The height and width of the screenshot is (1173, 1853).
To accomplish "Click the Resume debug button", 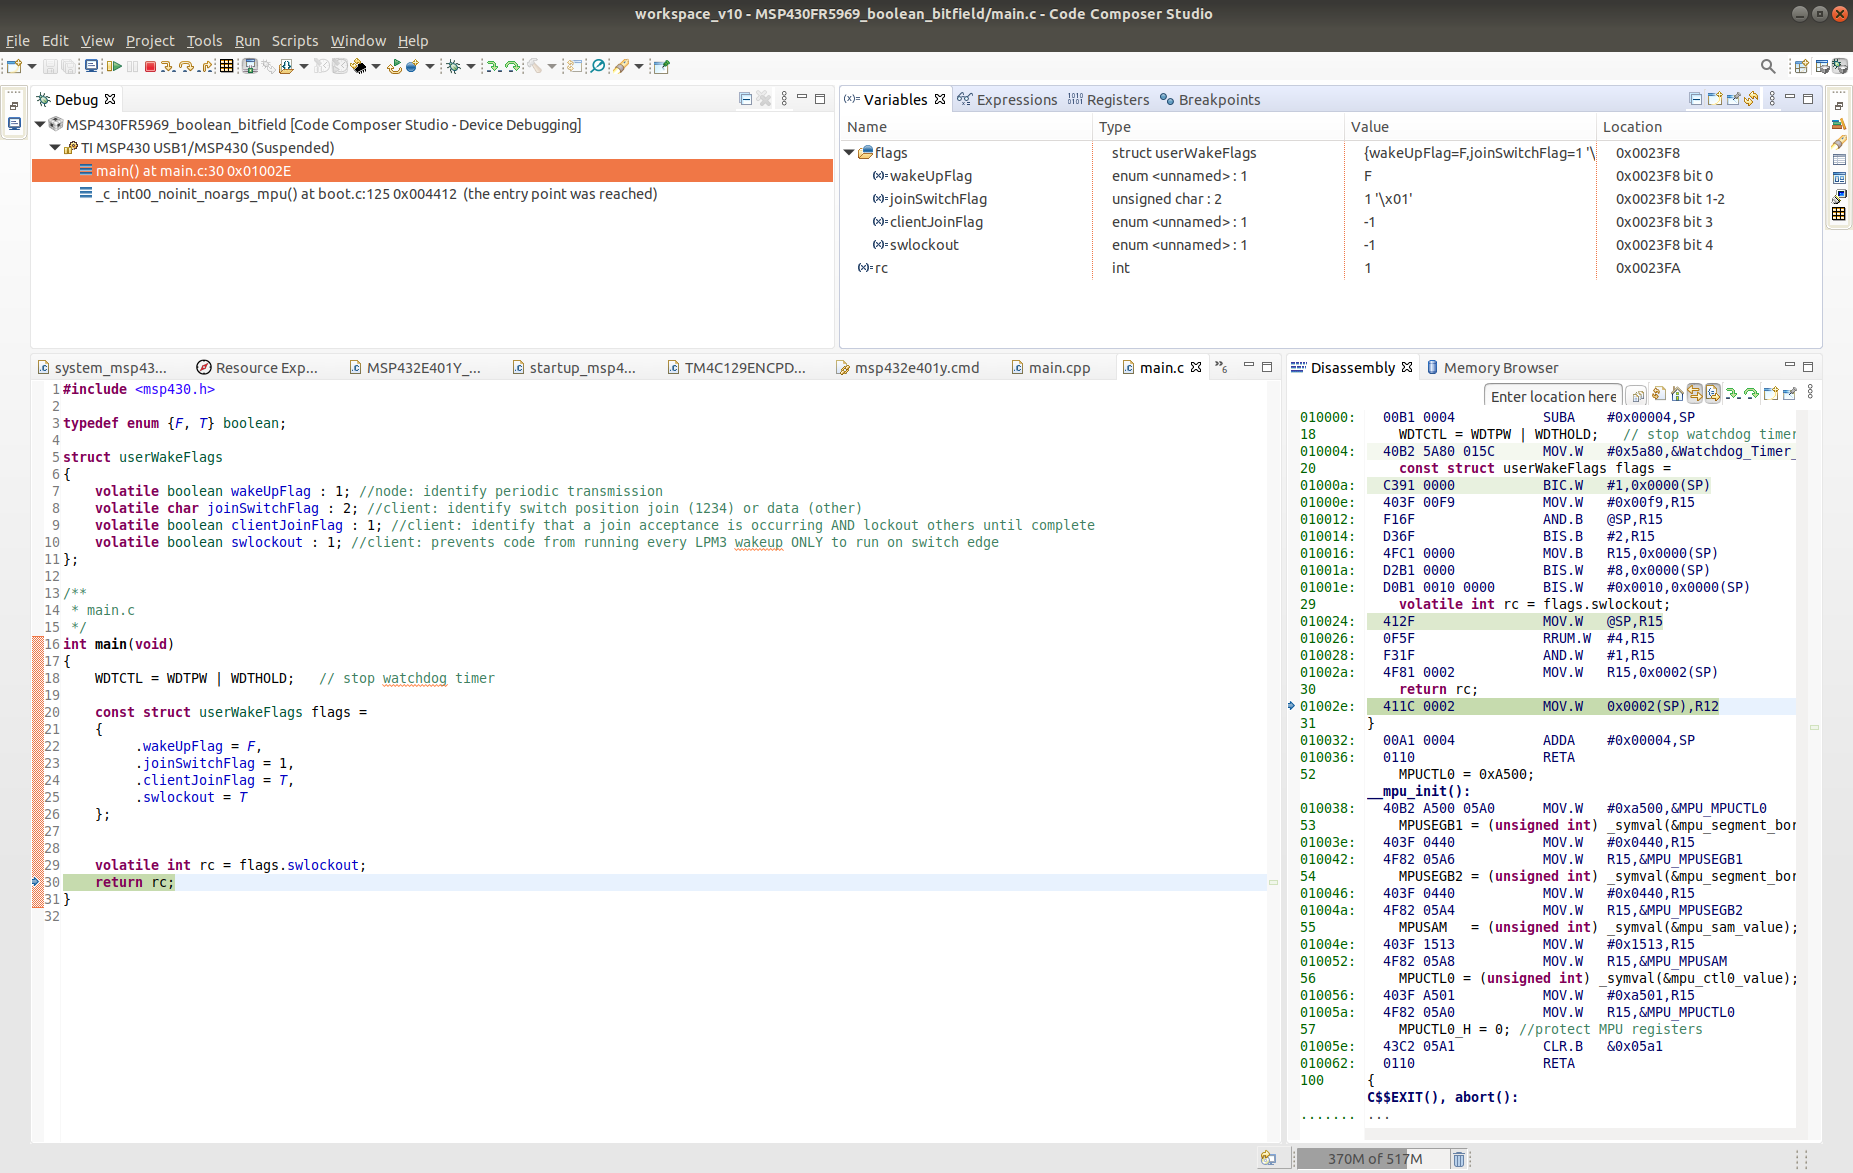I will (x=114, y=67).
